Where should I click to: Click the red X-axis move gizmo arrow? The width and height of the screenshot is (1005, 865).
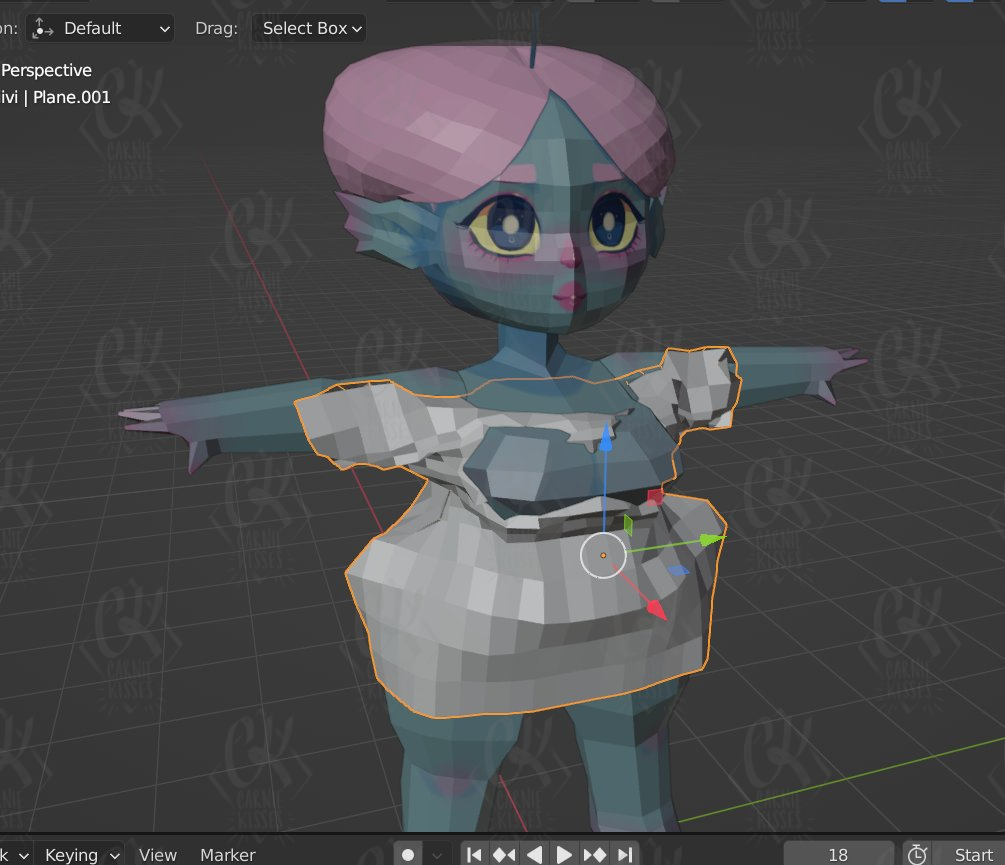click(654, 608)
